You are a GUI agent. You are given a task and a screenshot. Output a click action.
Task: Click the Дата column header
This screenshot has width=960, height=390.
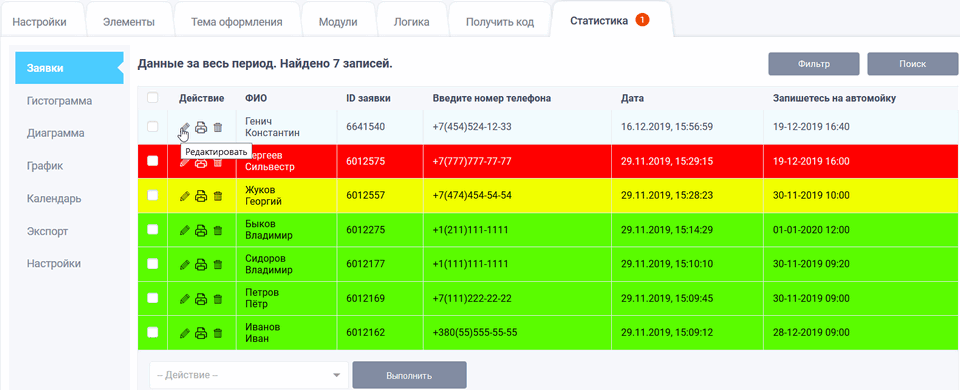point(632,98)
